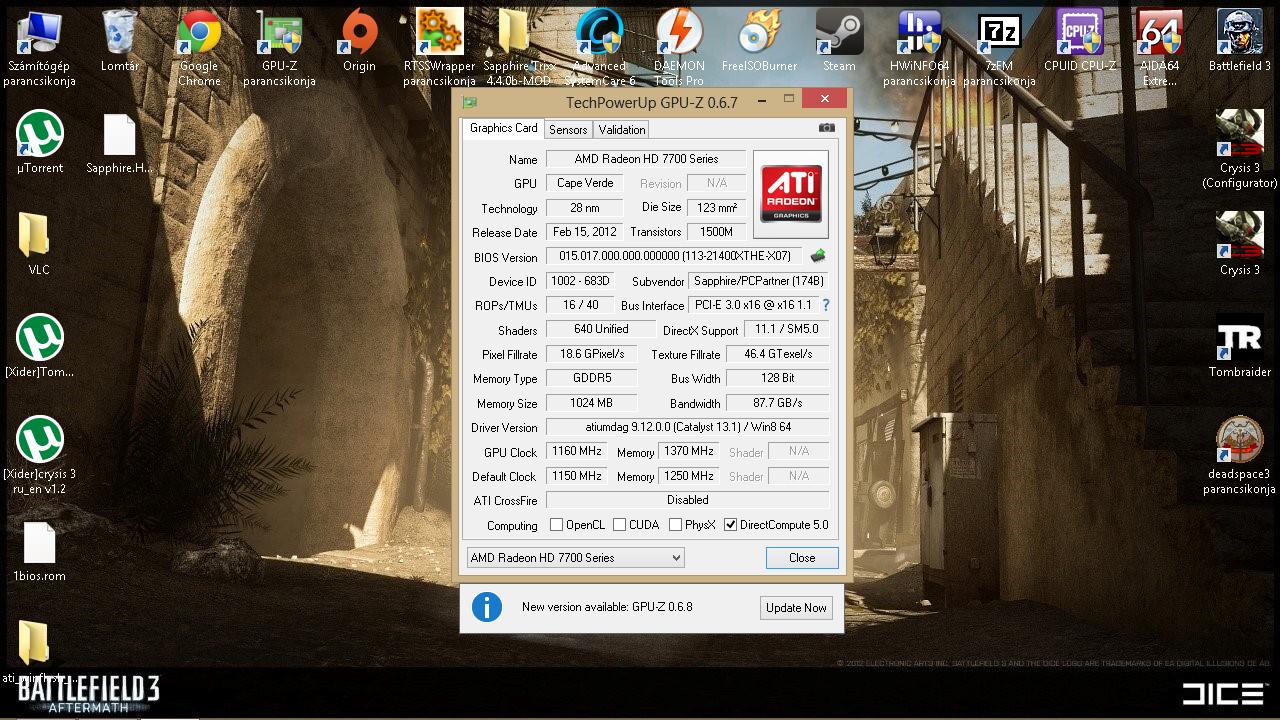Image resolution: width=1280 pixels, height=720 pixels.
Task: Click the Name field value
Action: point(646,159)
